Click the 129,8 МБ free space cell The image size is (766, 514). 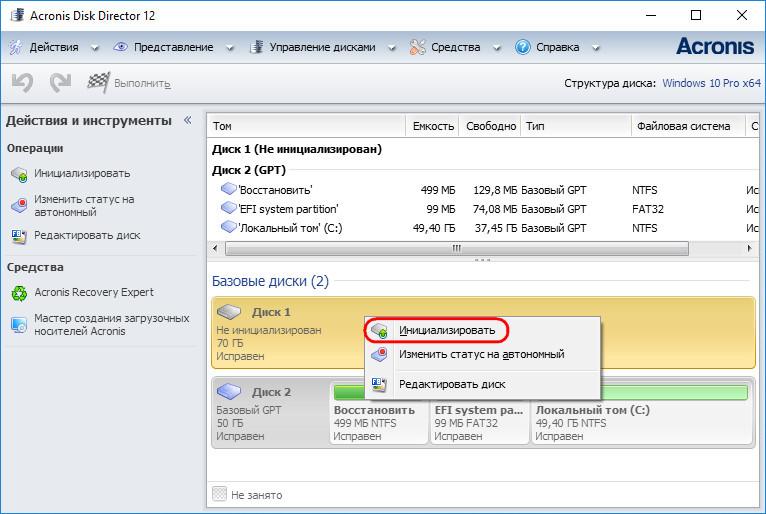pos(494,190)
